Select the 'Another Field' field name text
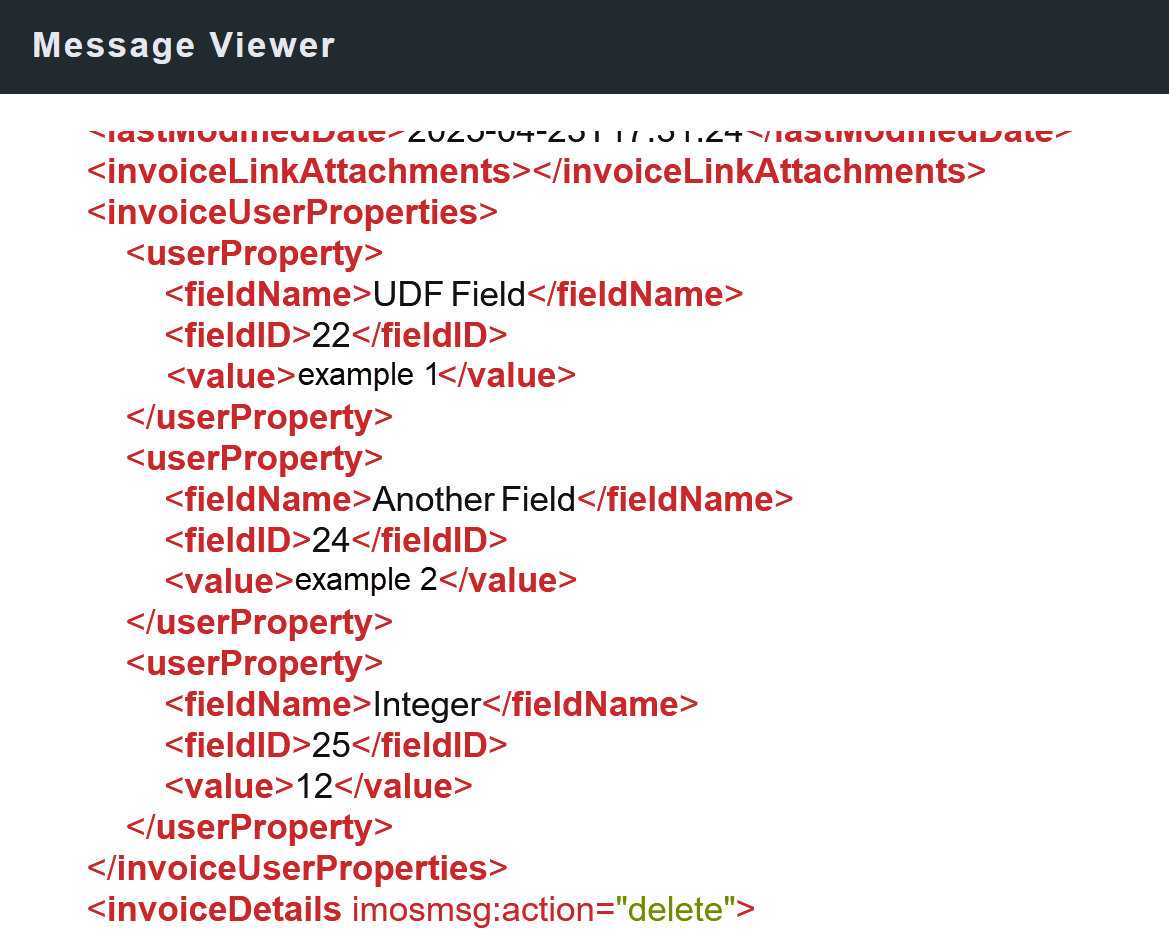The width and height of the screenshot is (1169, 932). point(474,499)
